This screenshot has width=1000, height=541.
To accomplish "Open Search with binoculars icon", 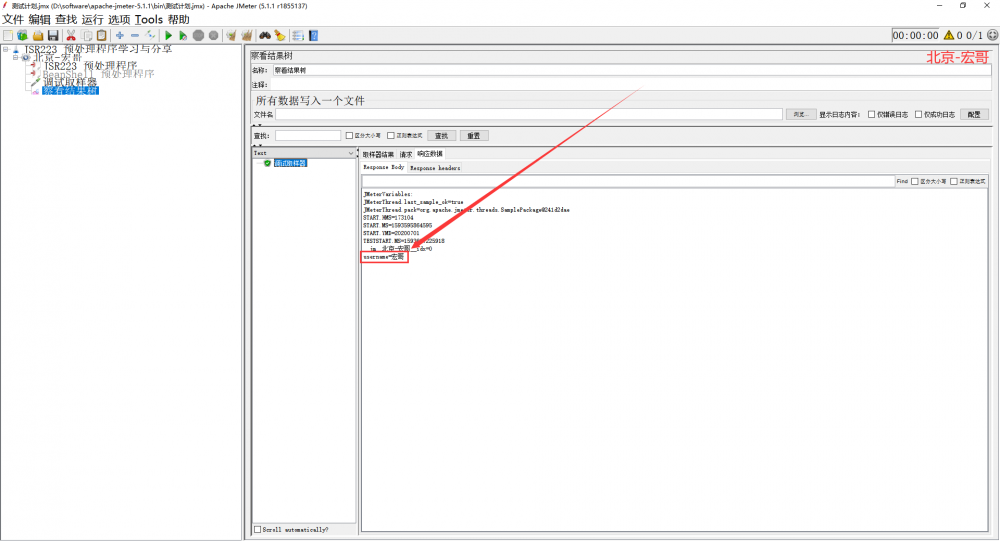I will tap(265, 36).
